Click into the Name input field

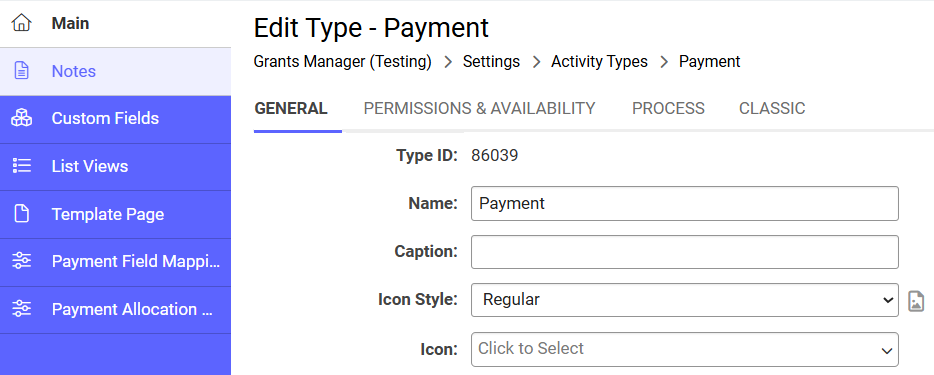coord(684,204)
